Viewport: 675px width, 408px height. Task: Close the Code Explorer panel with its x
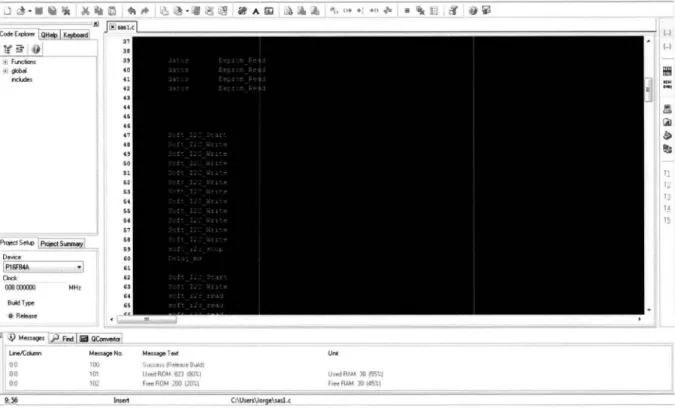96,24
